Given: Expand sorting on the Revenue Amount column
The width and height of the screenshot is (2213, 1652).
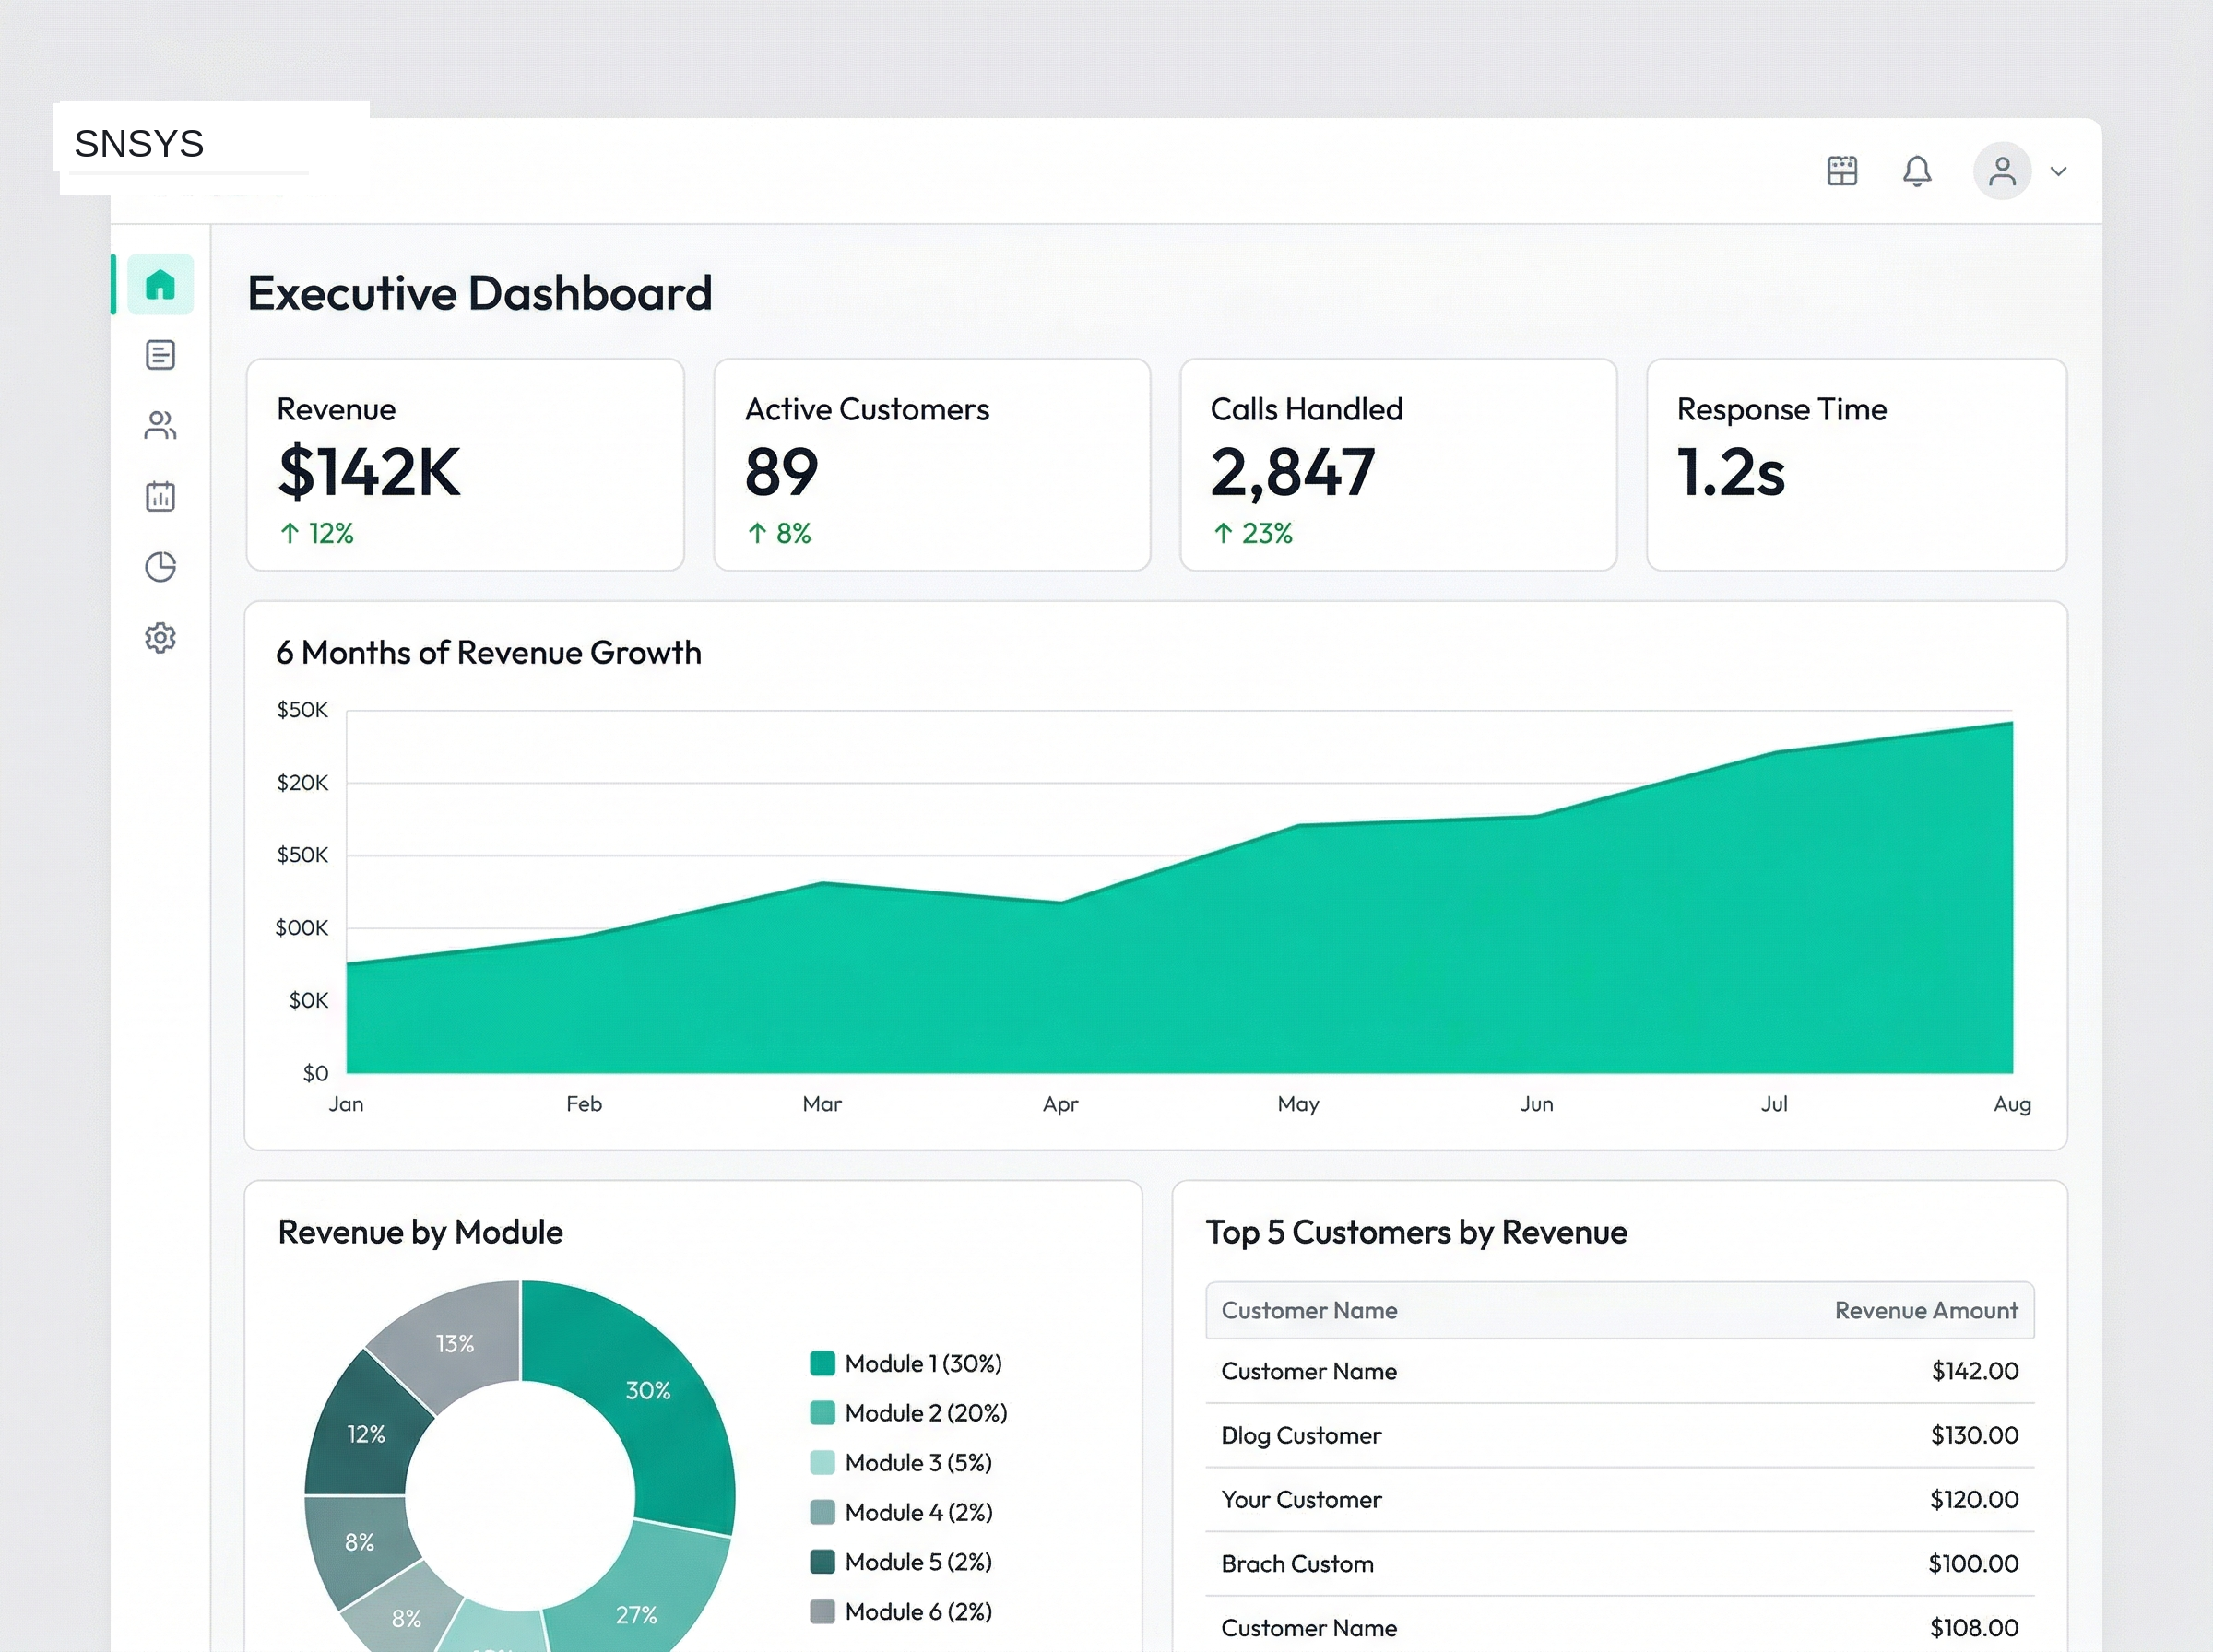Looking at the screenshot, I should point(1926,1310).
